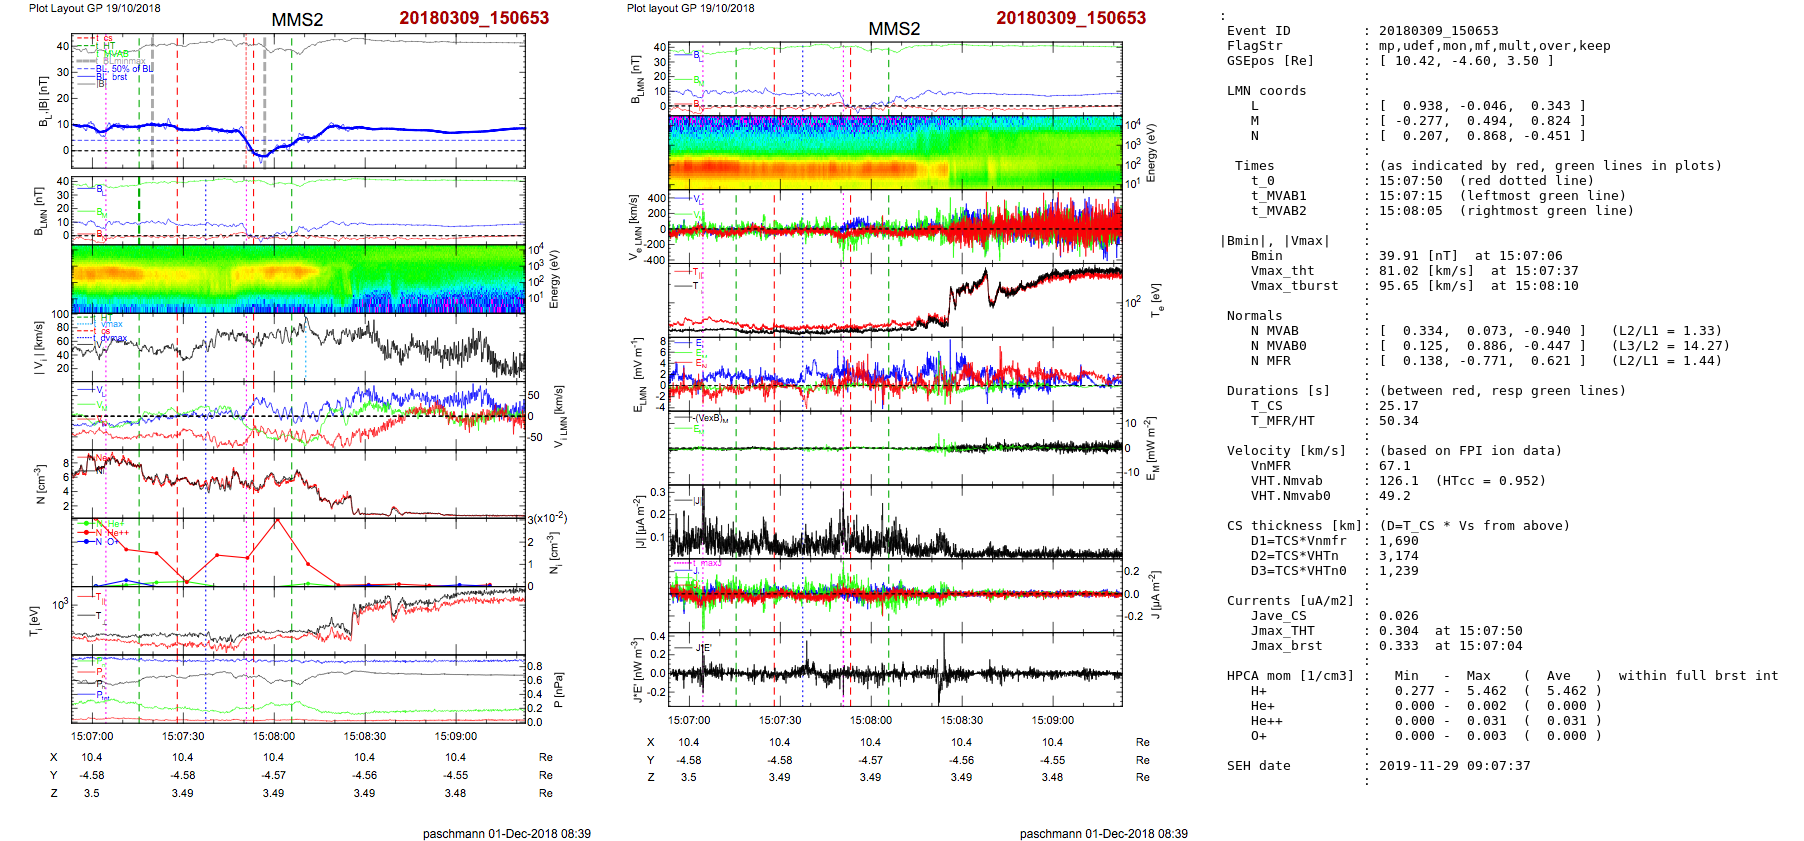This screenshot has width=1804, height=841.
Task: Select the LMN coords heading
Action: point(1266,91)
